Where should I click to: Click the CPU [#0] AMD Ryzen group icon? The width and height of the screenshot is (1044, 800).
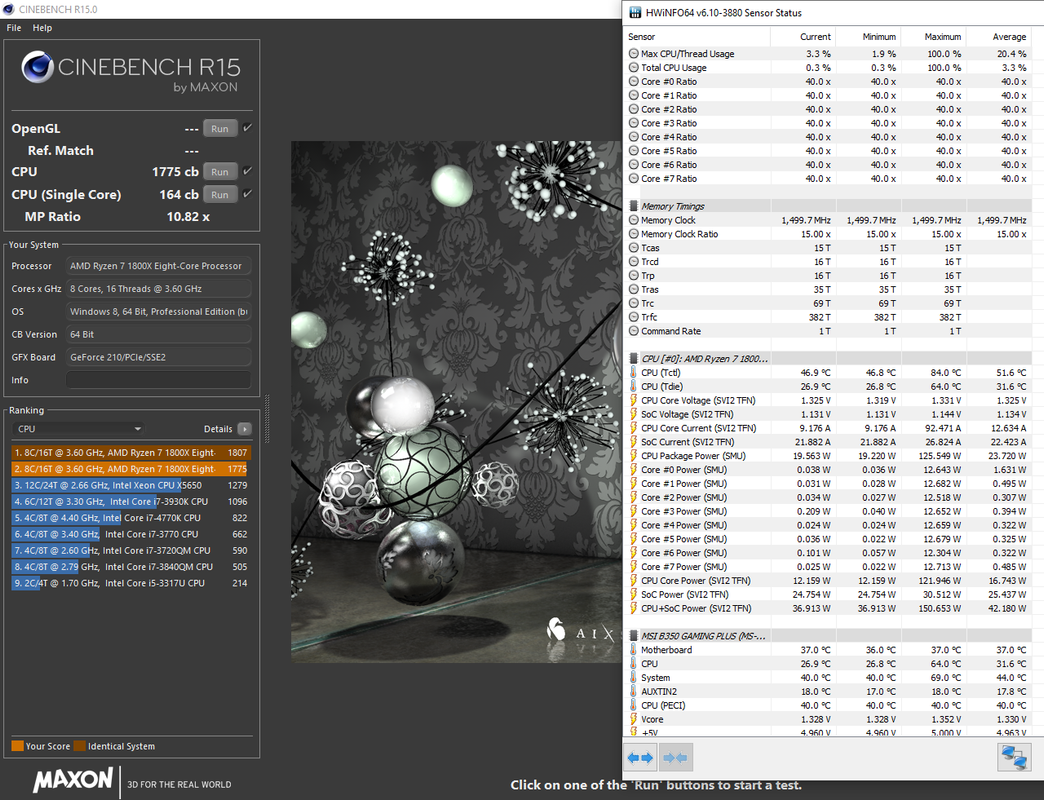pyautogui.click(x=634, y=359)
